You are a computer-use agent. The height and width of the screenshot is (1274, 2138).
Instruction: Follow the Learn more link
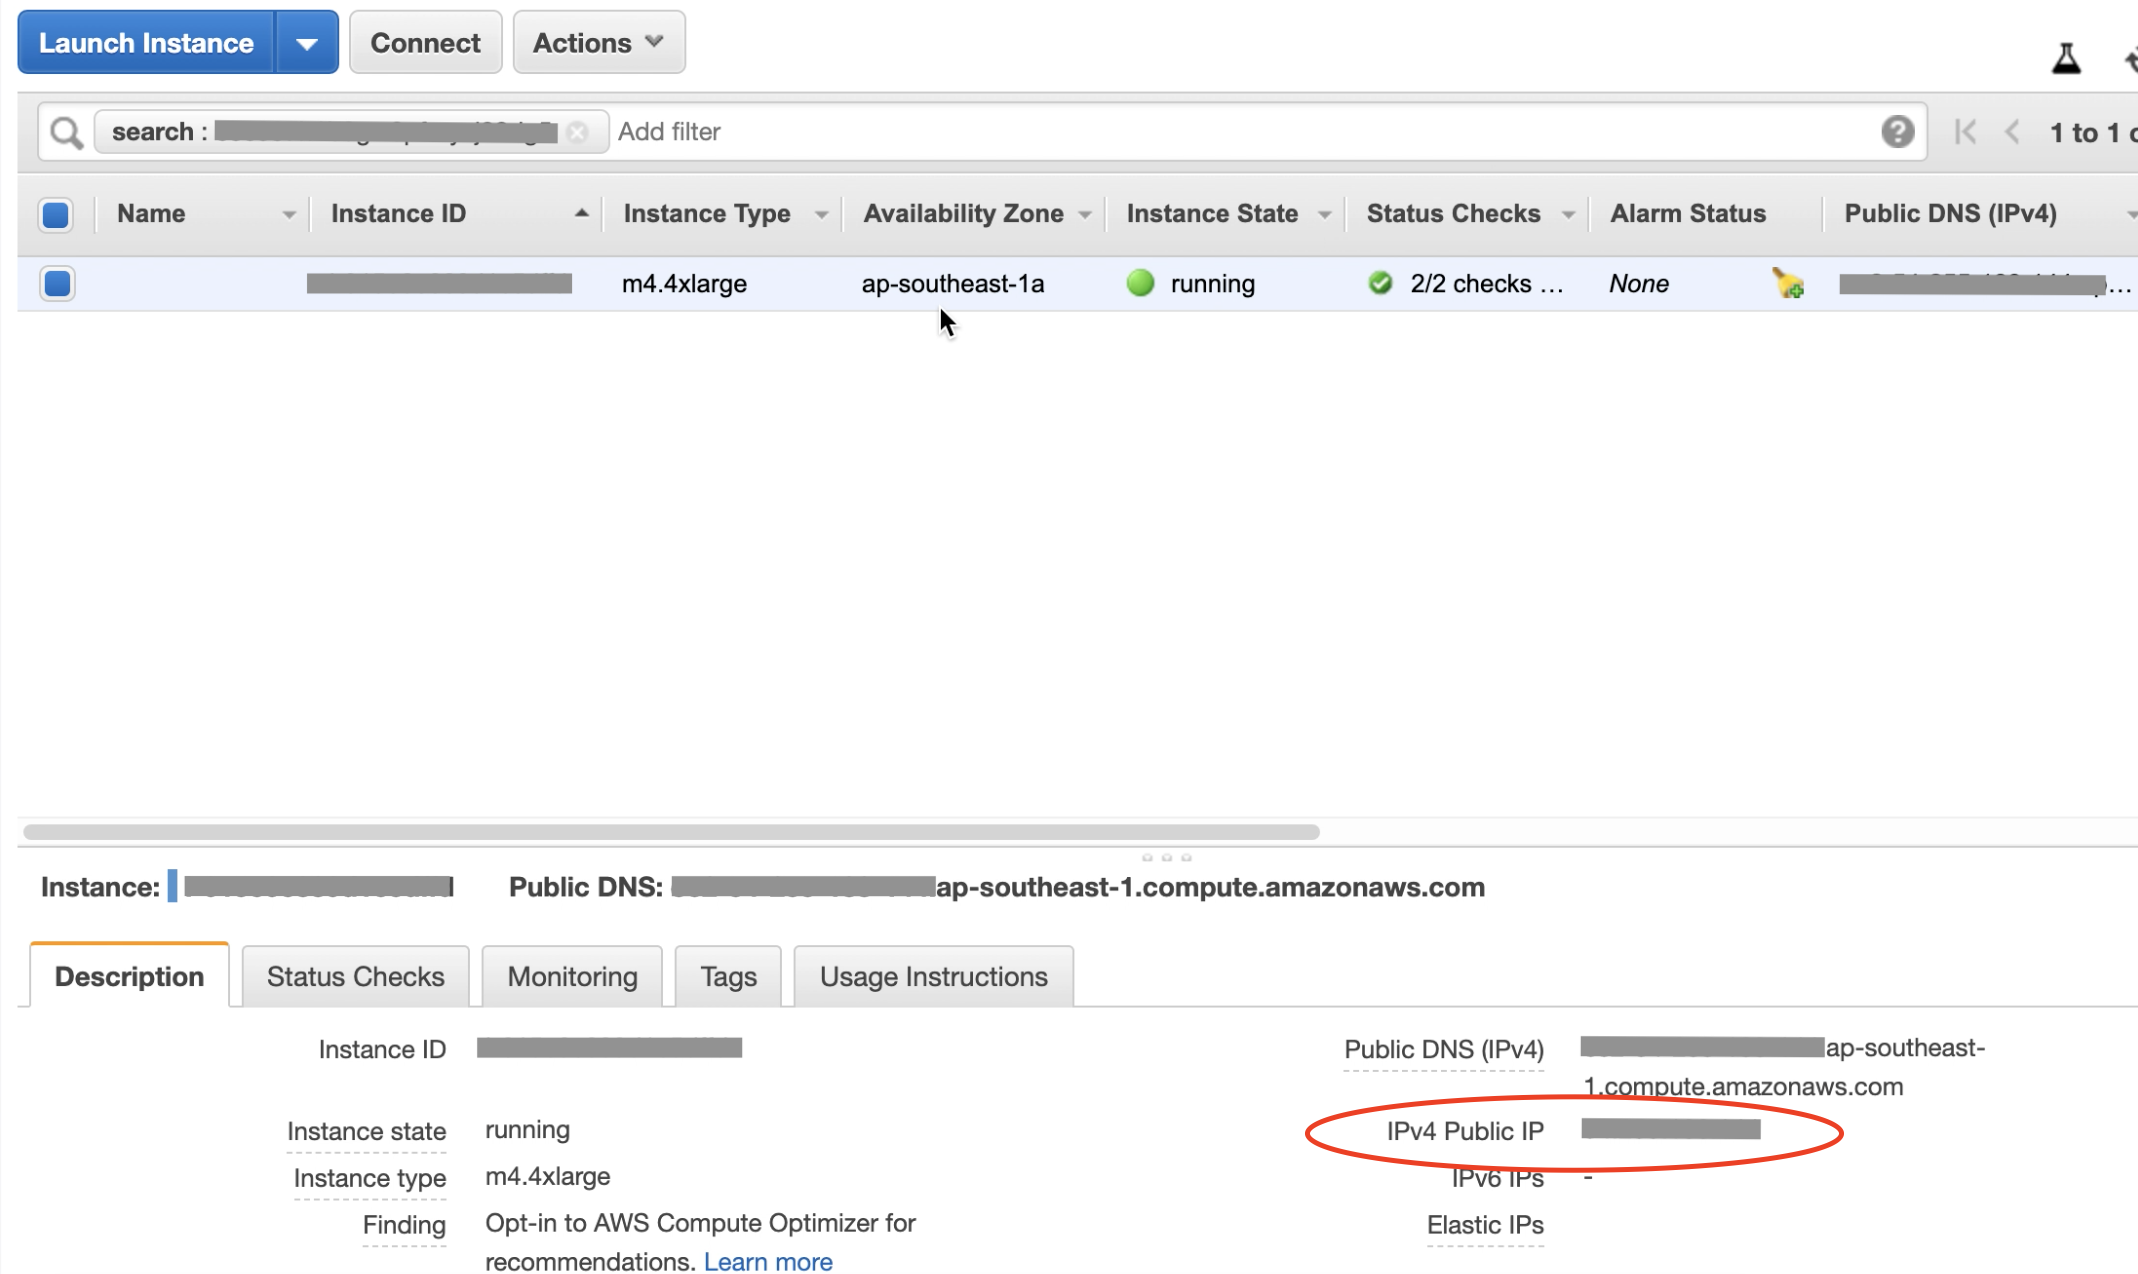coord(767,1262)
